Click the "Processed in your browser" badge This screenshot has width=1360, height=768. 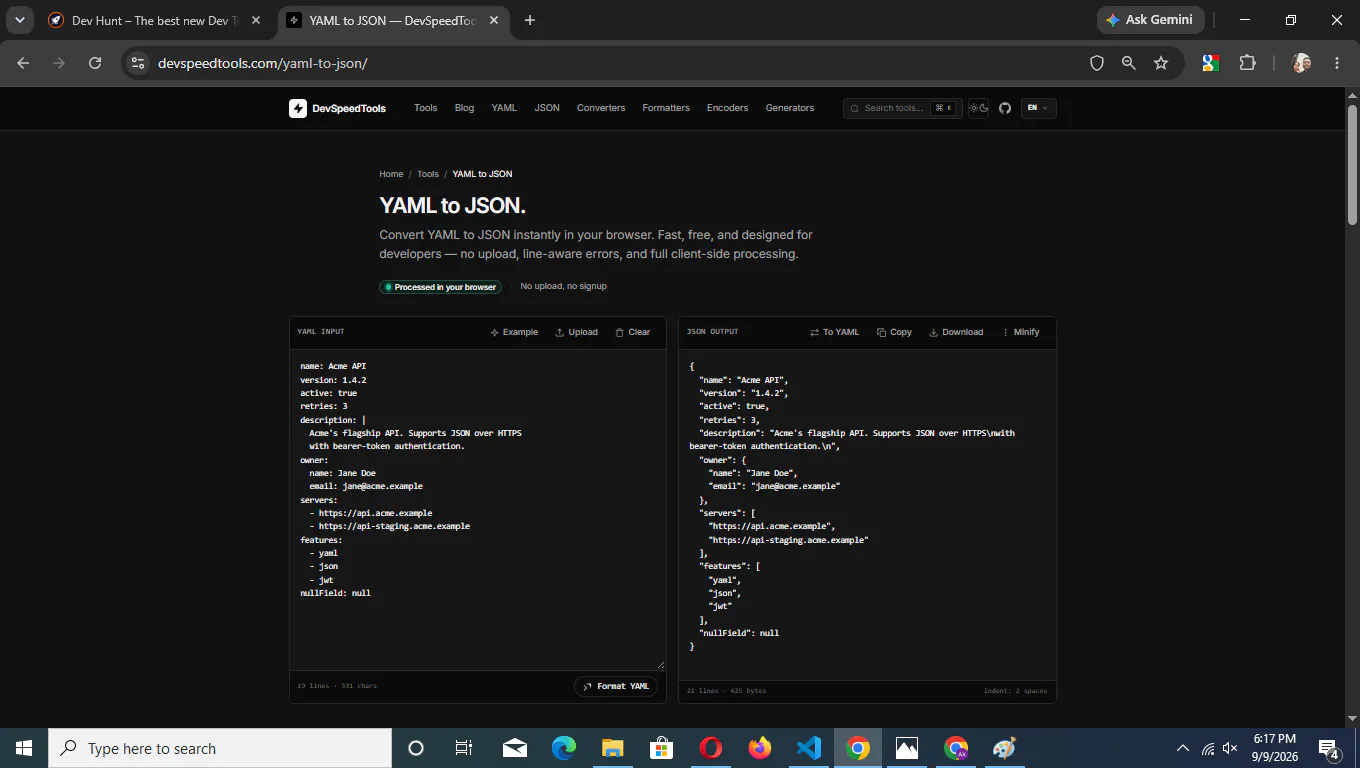click(x=440, y=287)
